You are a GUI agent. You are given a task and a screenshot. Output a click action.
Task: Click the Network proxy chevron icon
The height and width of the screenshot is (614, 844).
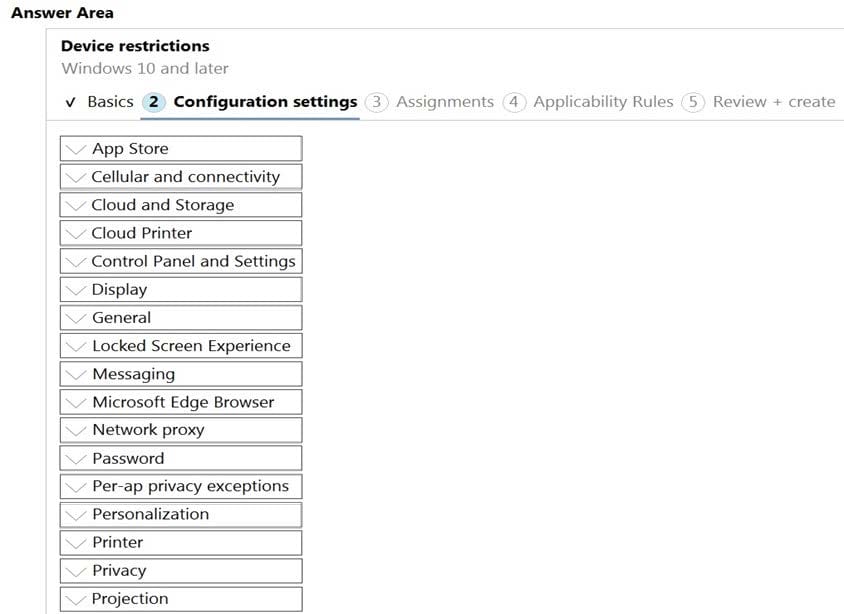(75, 430)
